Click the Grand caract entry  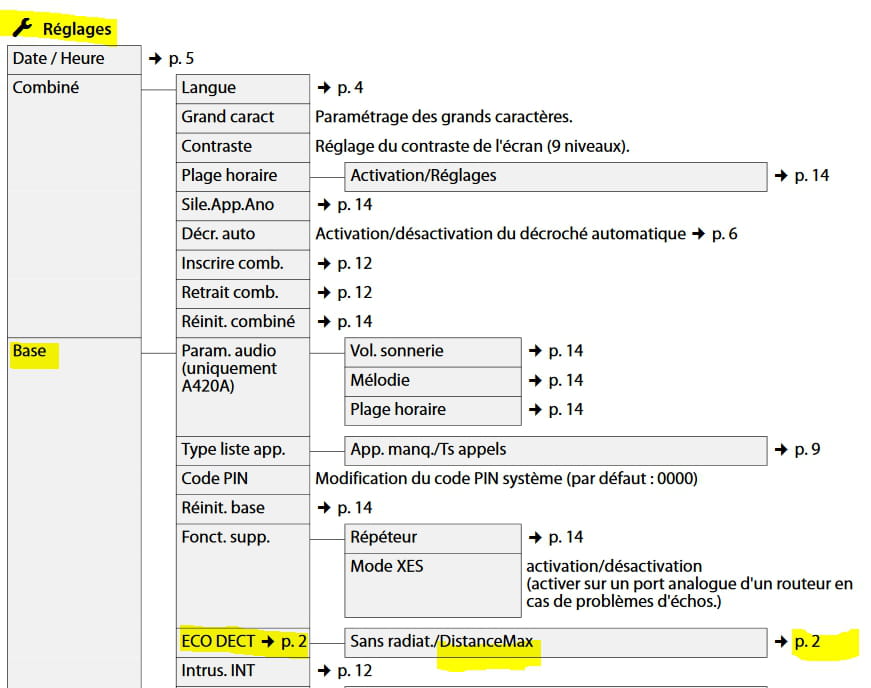tap(243, 118)
